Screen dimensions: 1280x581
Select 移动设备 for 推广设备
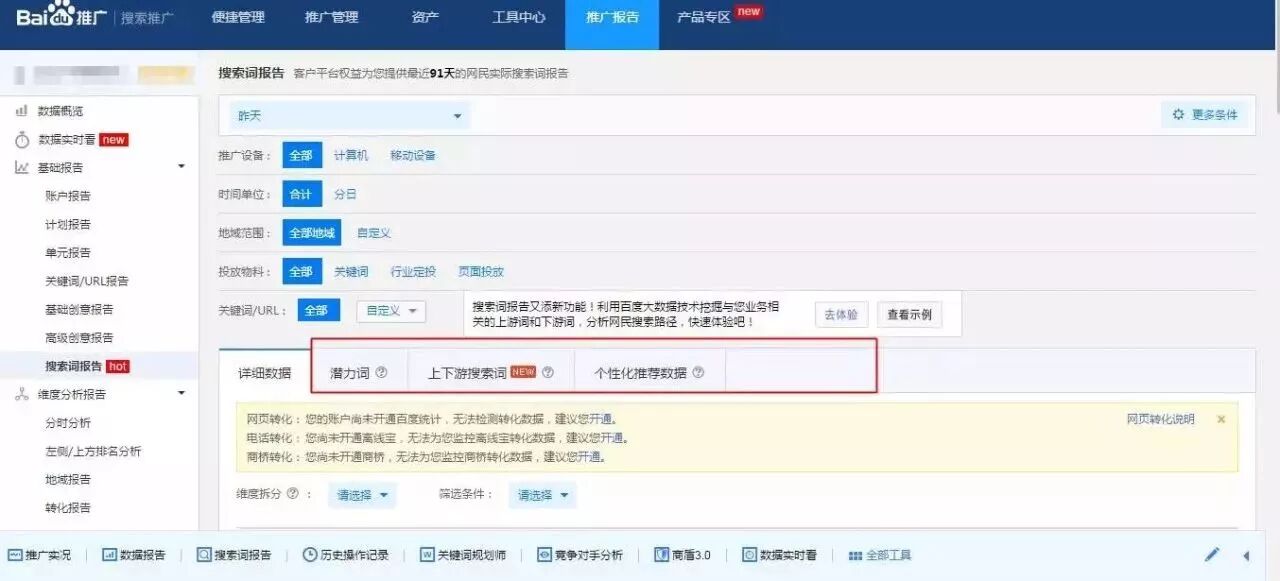point(412,155)
